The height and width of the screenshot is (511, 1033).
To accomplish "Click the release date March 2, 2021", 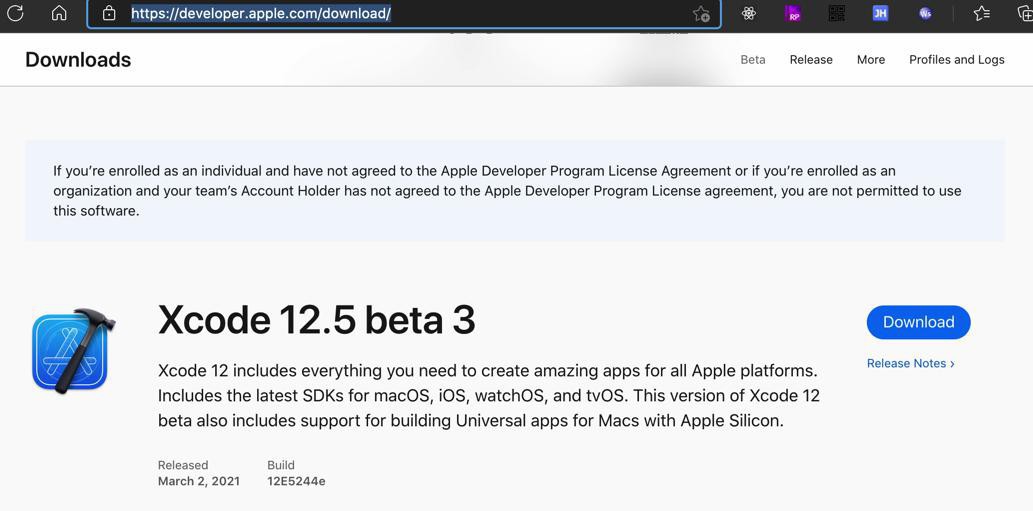I will (199, 481).
